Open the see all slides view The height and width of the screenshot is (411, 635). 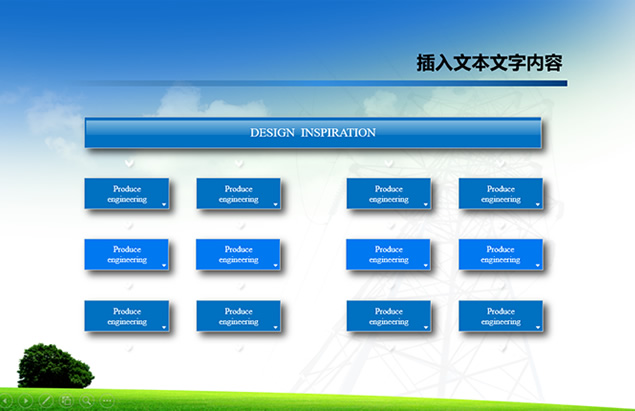click(66, 401)
